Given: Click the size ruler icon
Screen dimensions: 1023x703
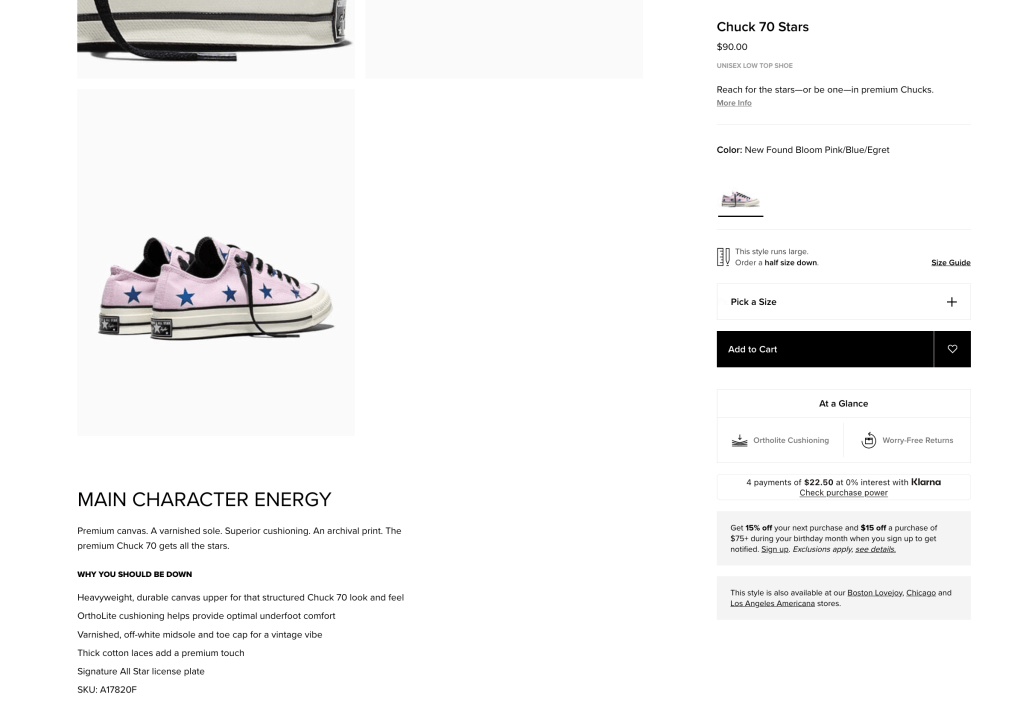Looking at the screenshot, I should 723,257.
